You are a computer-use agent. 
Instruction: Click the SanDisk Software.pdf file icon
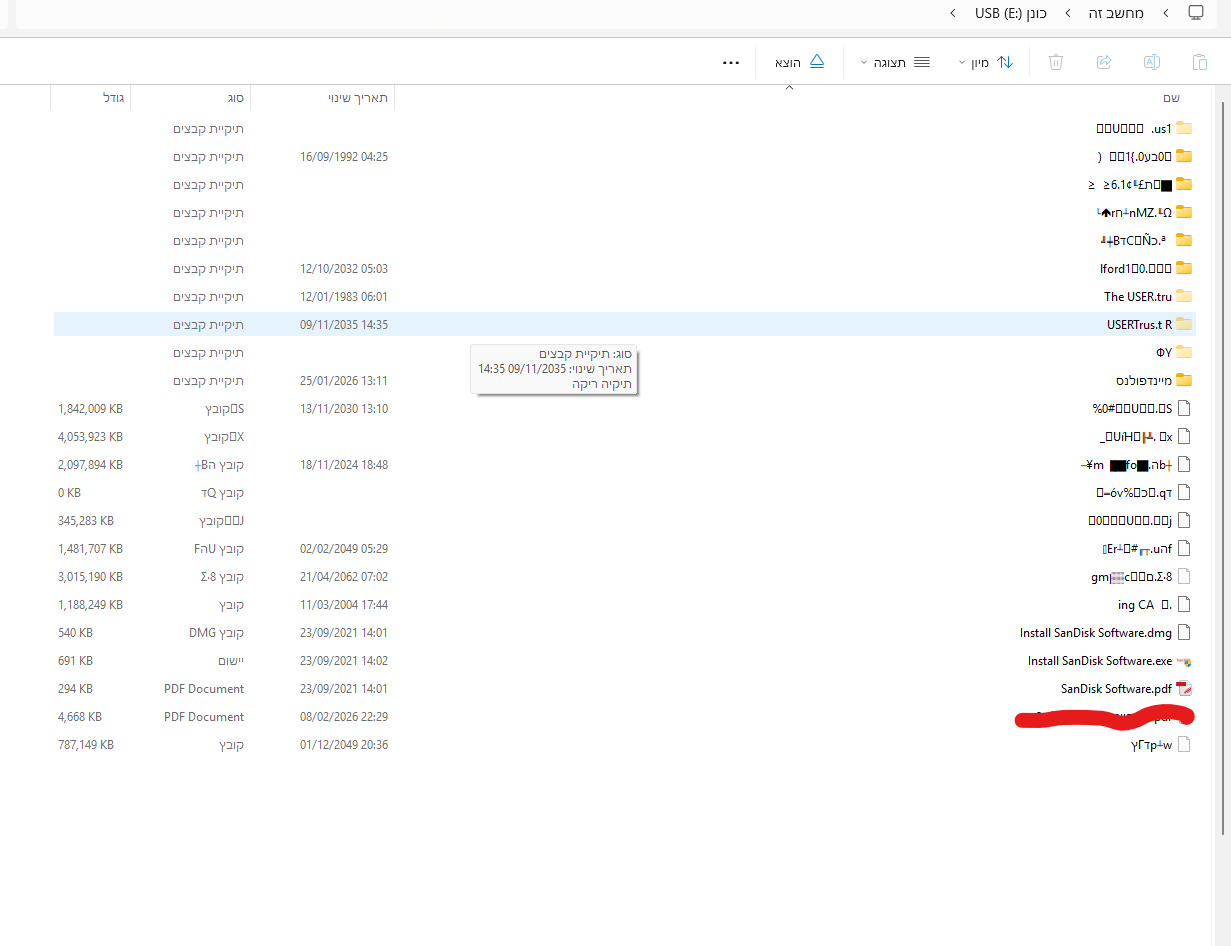pyautogui.click(x=1185, y=689)
